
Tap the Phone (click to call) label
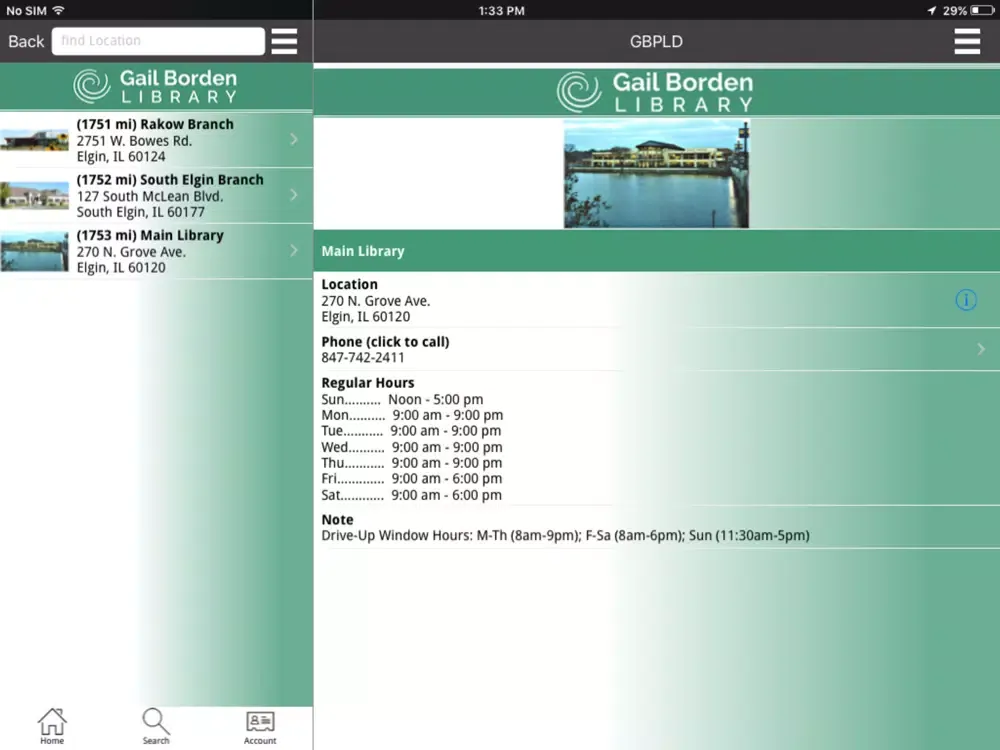(385, 342)
